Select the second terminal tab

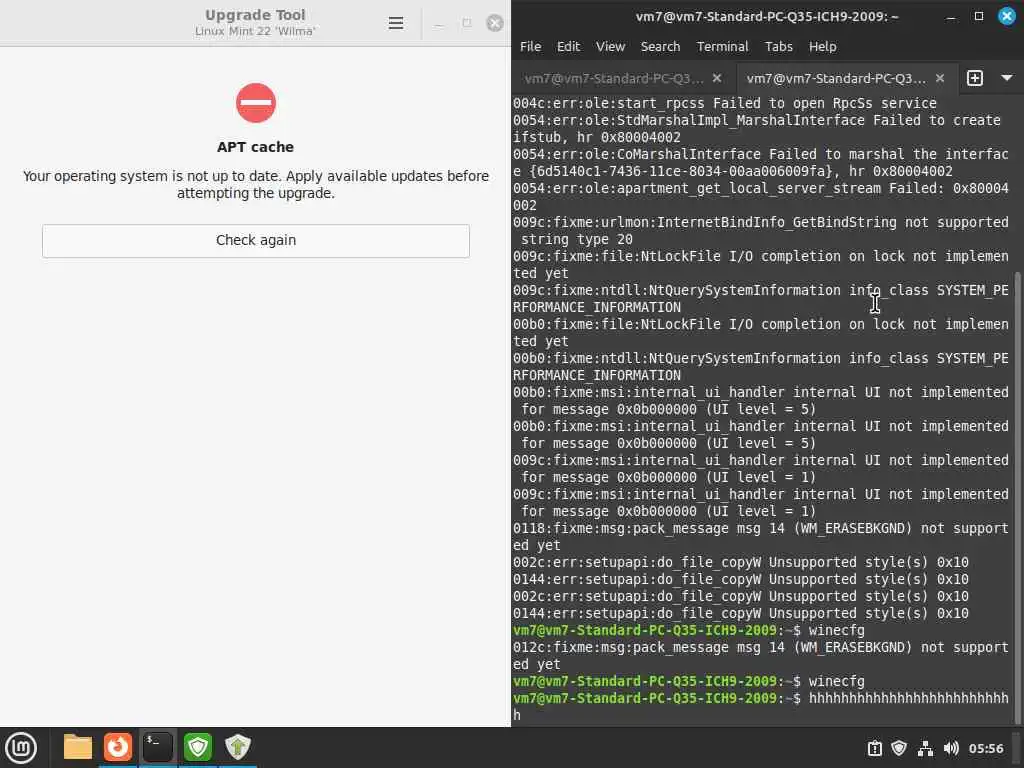(836, 78)
